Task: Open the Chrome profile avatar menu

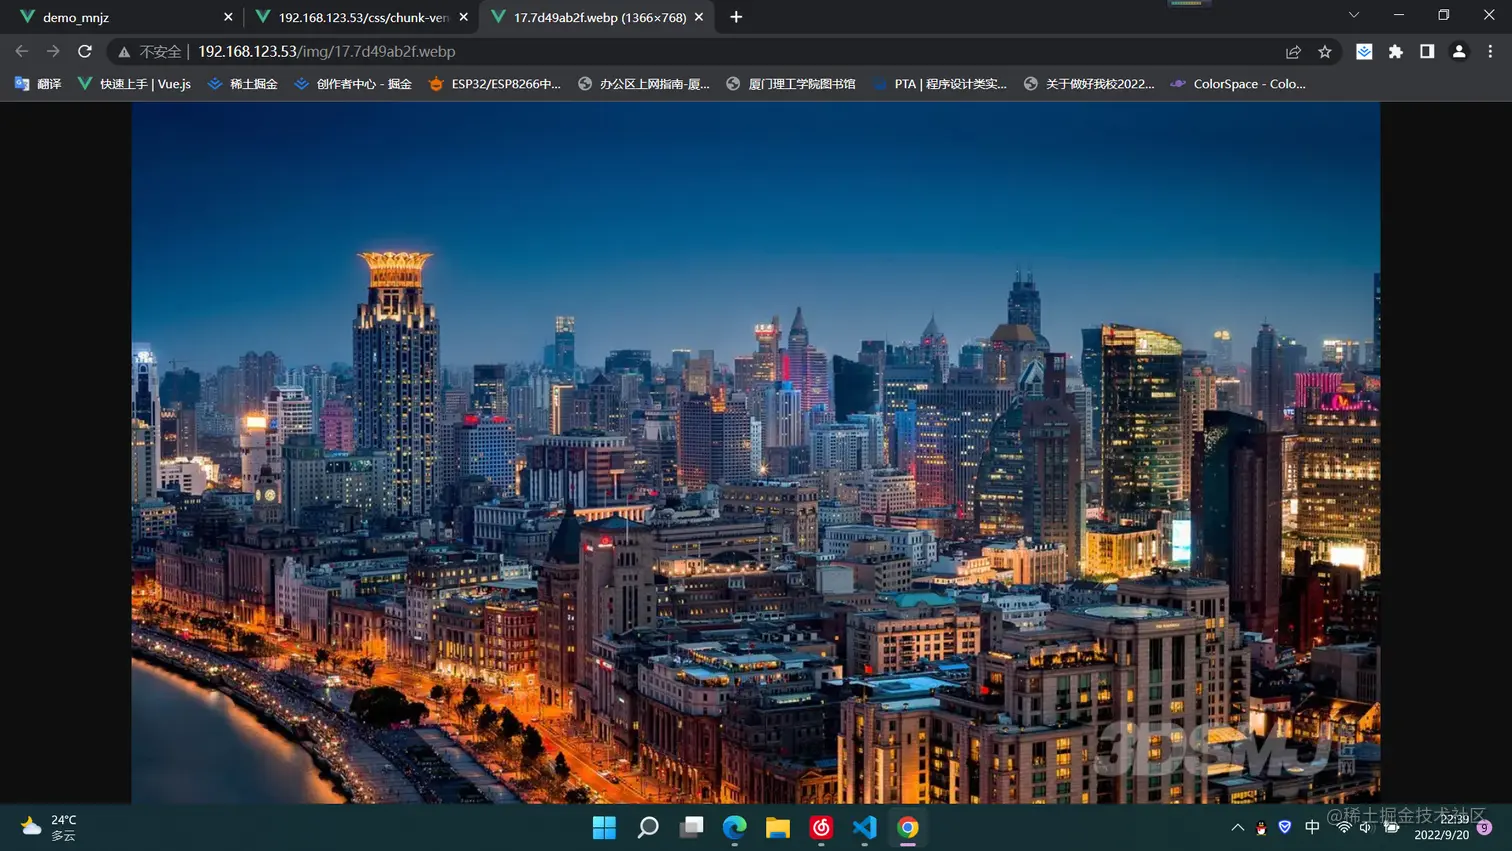Action: (1459, 51)
